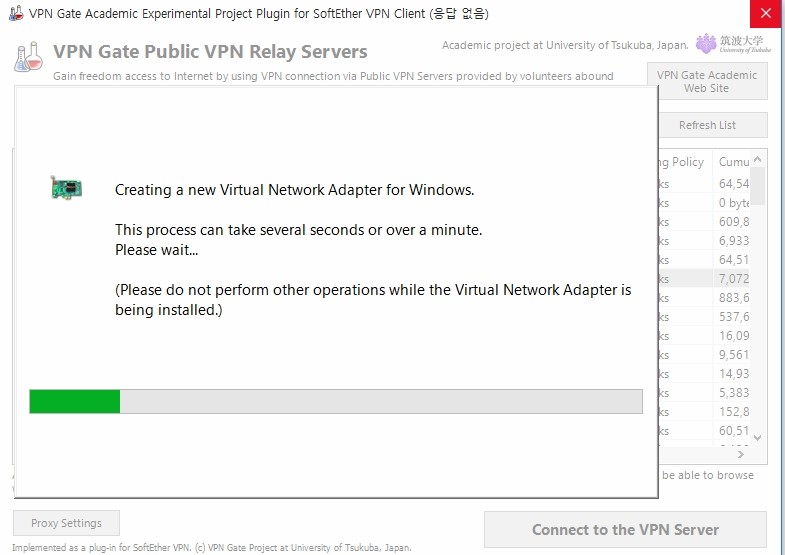This screenshot has width=785, height=555.
Task: Sort by the Cumulative transfers column header
Action: (732, 162)
